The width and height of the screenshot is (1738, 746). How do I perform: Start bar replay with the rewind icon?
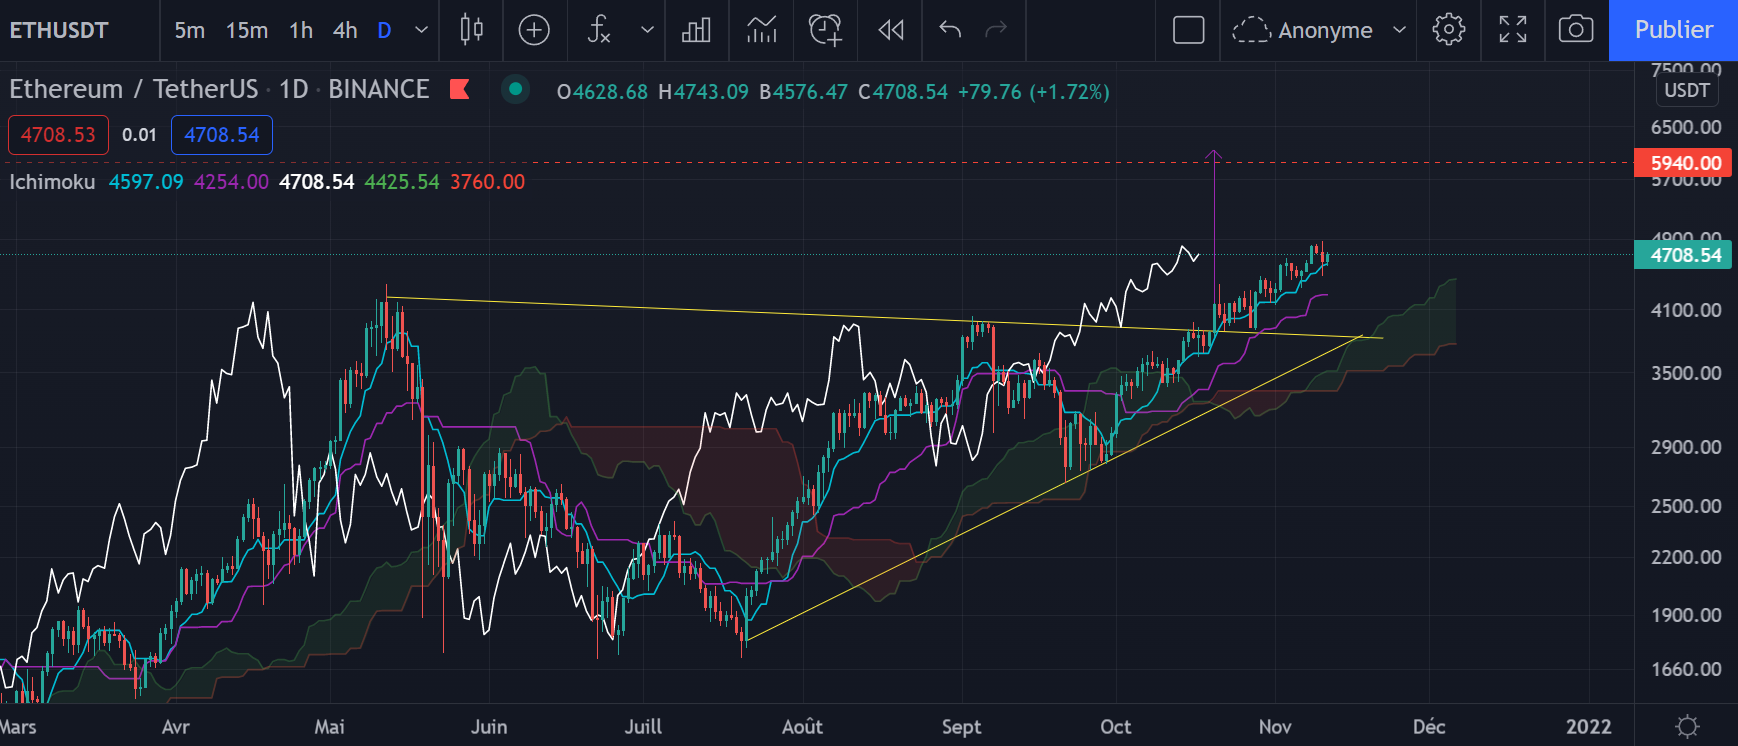(x=890, y=30)
